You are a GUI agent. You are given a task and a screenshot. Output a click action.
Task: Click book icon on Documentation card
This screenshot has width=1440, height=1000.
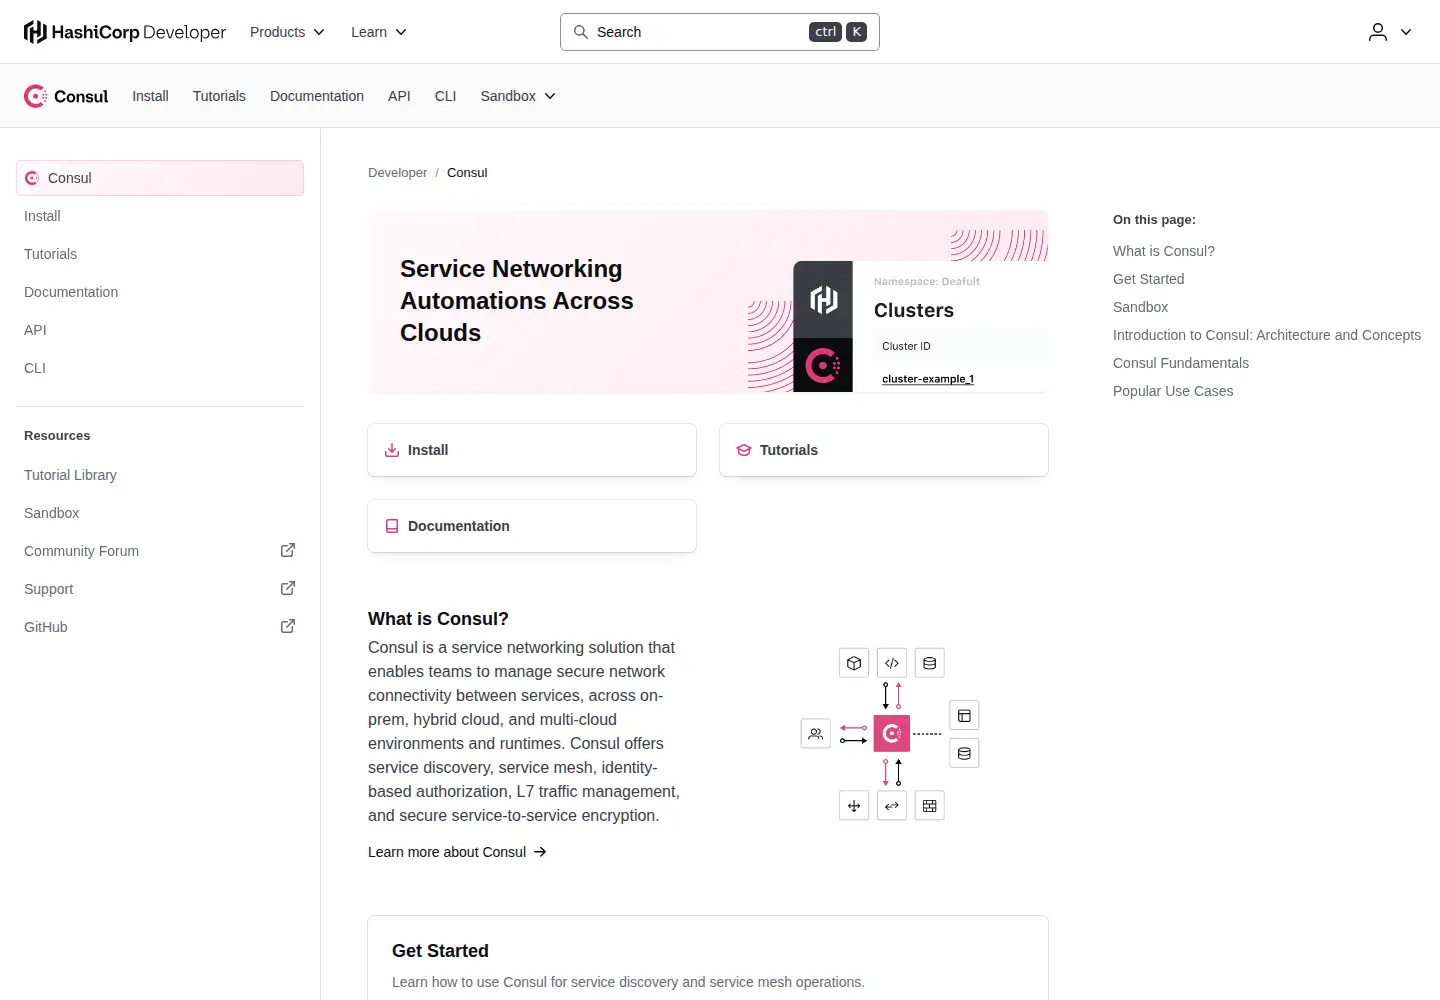pos(392,526)
